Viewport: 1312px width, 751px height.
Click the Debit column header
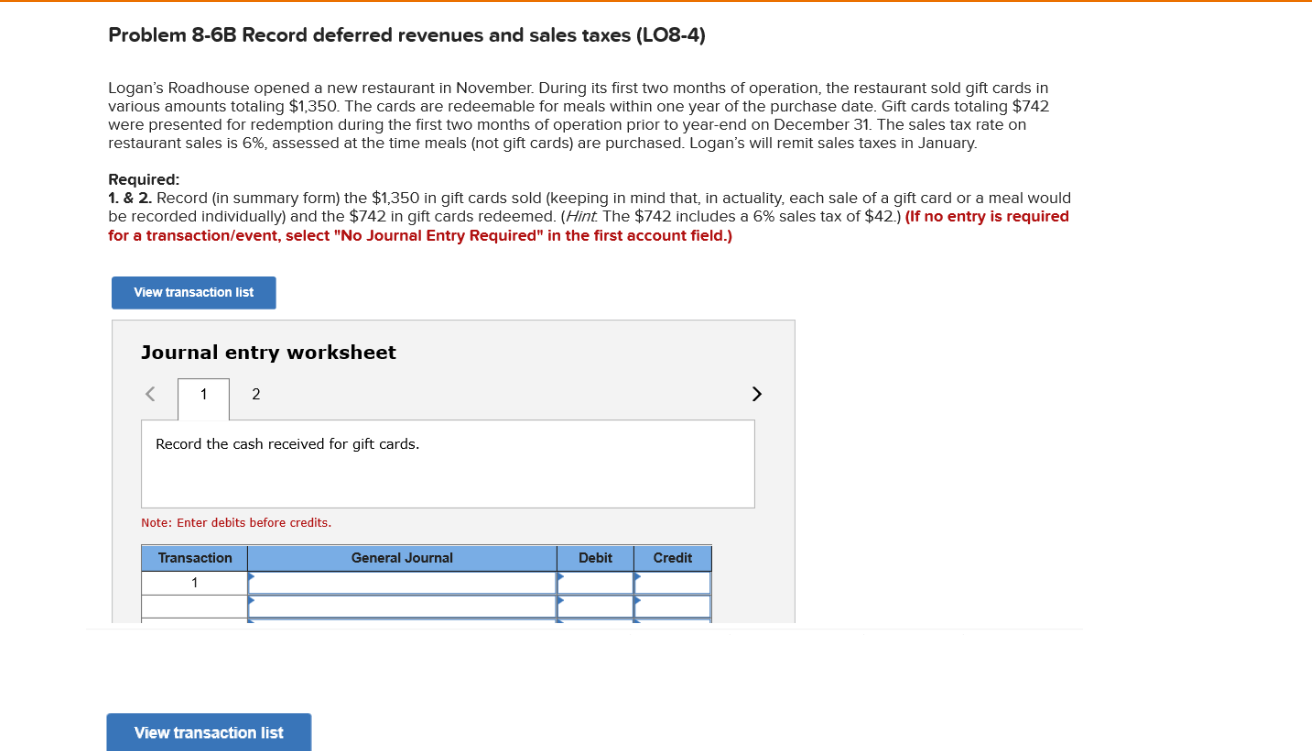(595, 558)
